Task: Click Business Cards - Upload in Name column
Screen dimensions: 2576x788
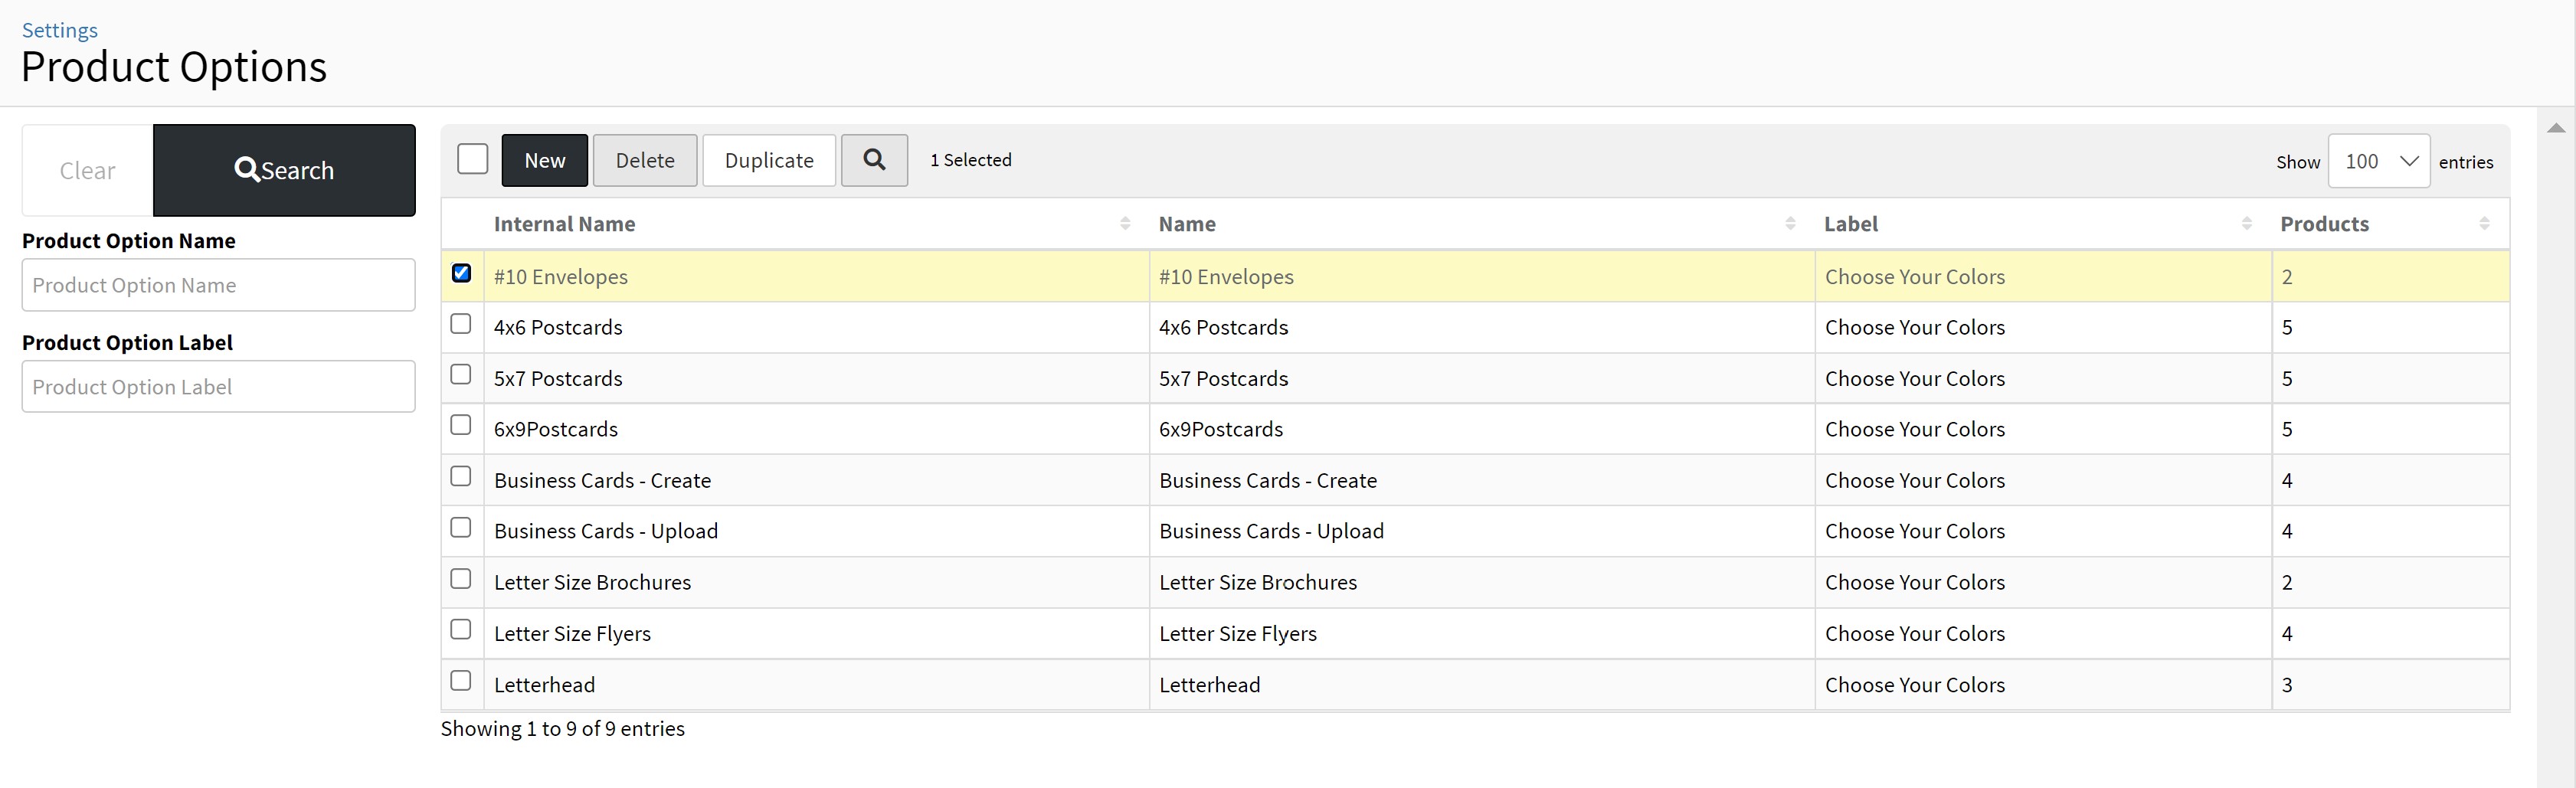Action: 1272,531
